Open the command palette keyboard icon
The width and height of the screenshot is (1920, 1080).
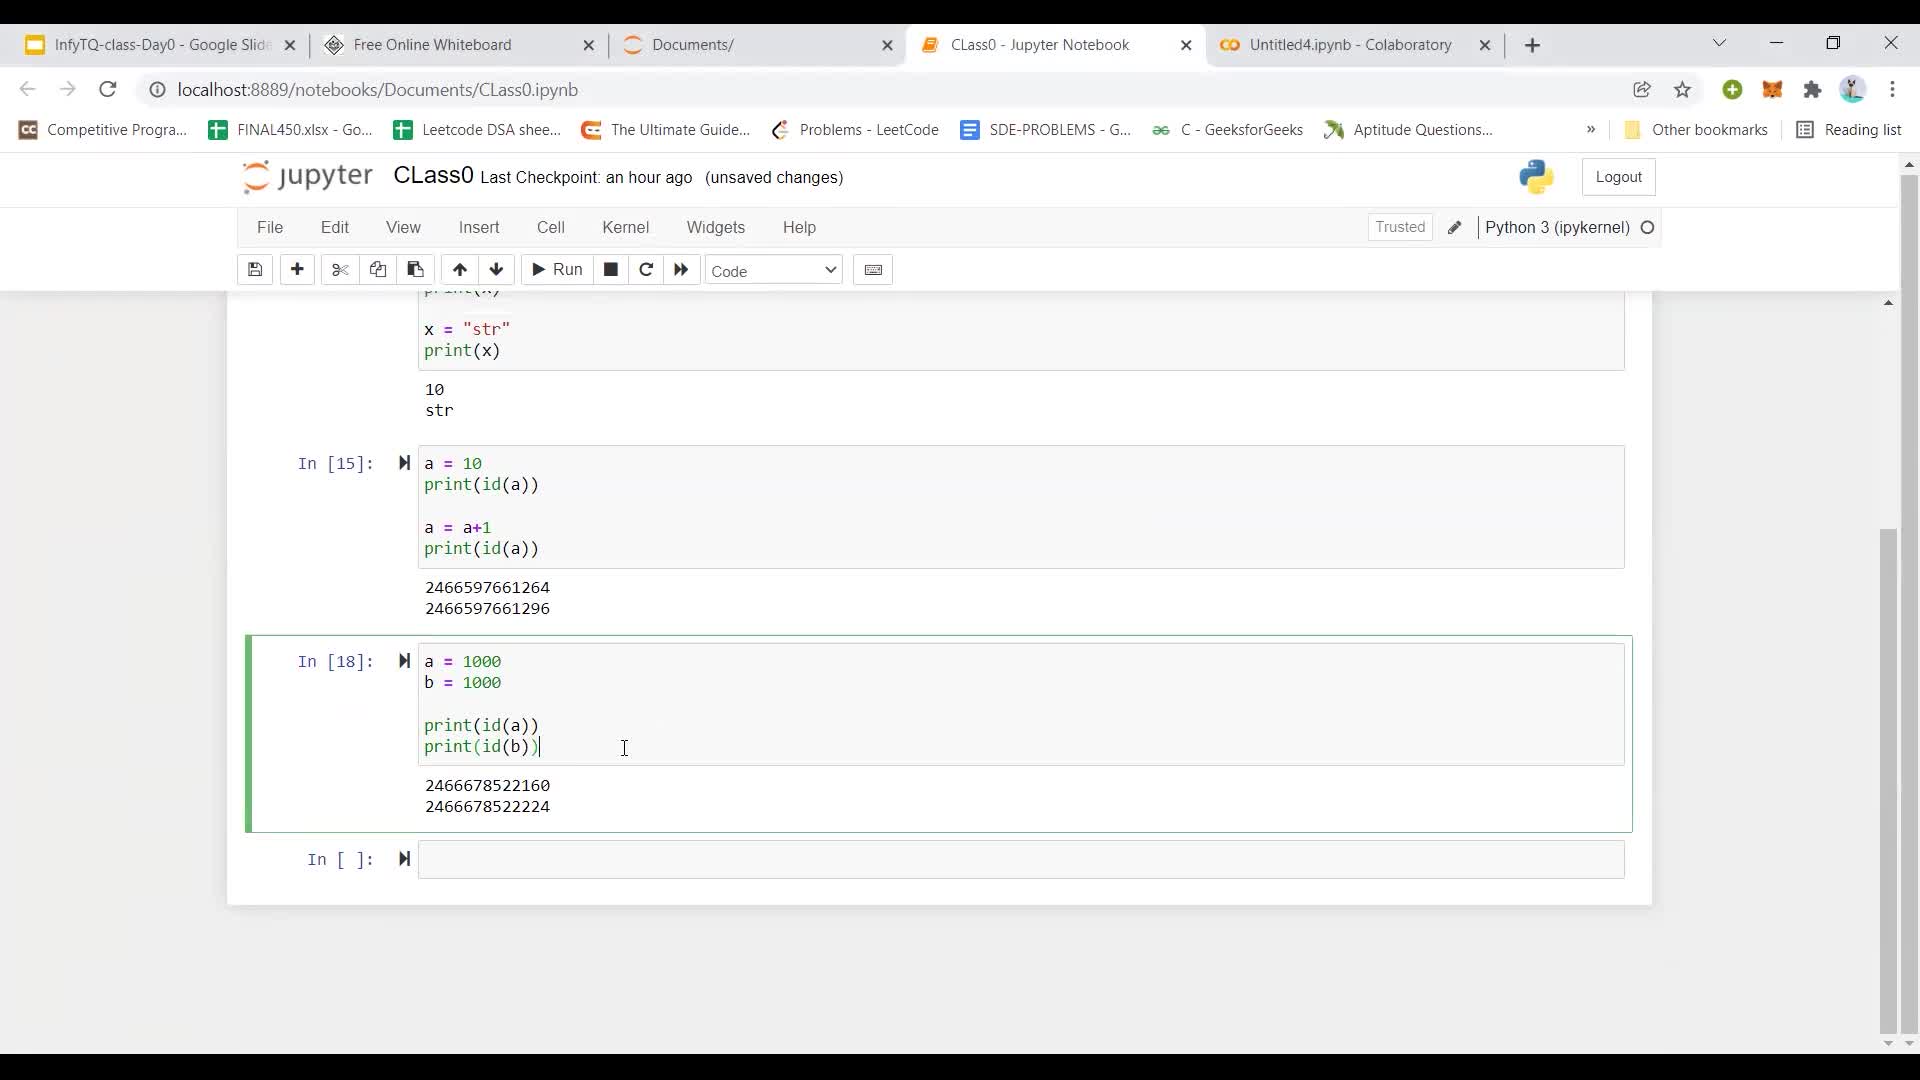coord(872,270)
